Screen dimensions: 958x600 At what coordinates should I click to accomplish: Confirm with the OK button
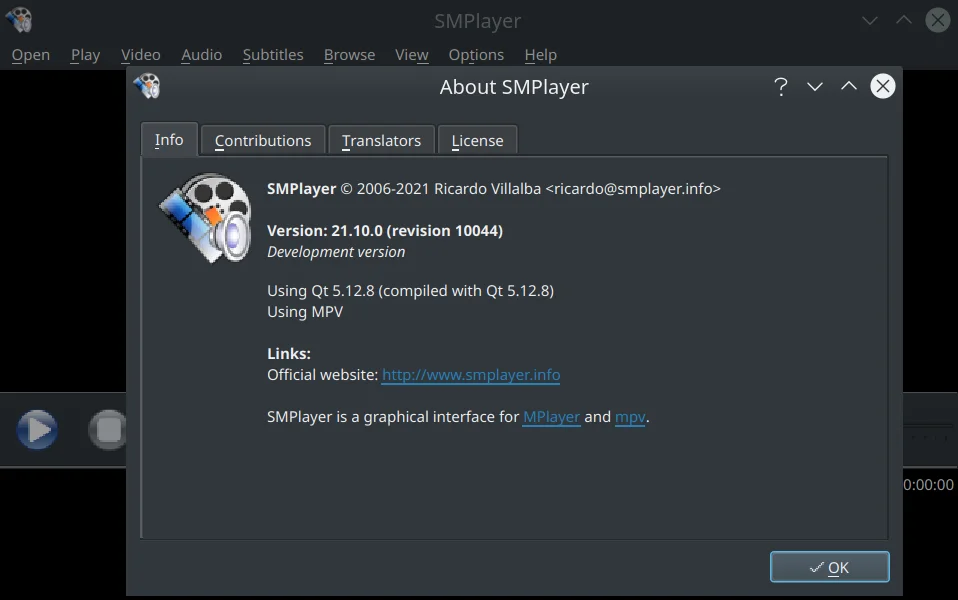tap(830, 567)
